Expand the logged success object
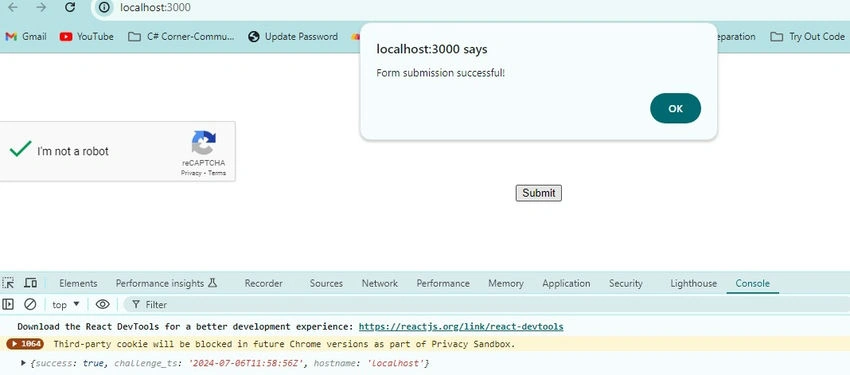The height and width of the screenshot is (375, 850). tap(23, 363)
